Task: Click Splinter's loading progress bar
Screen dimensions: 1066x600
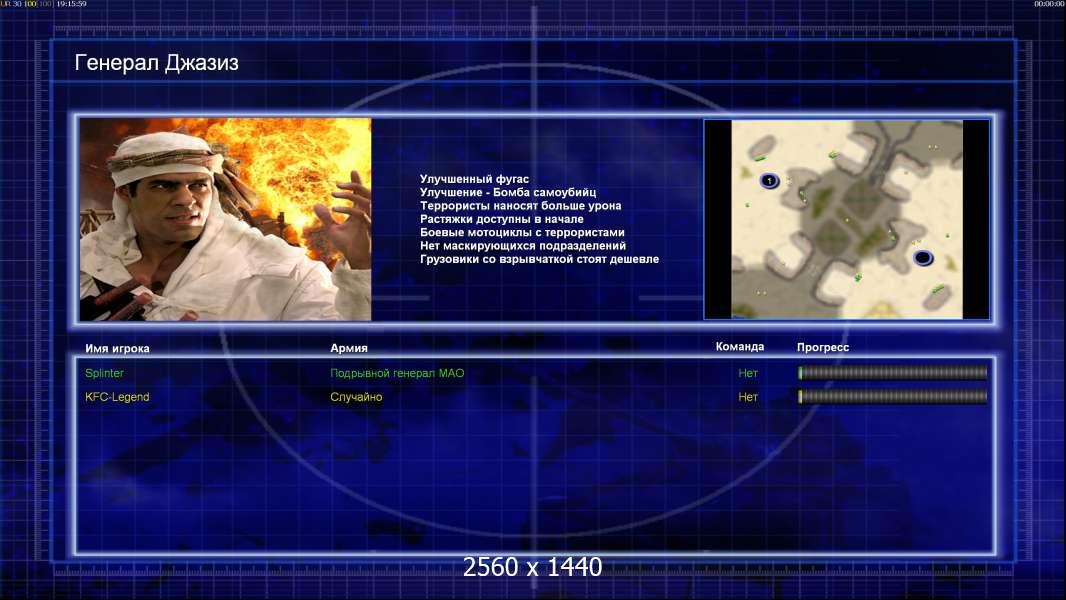Action: (893, 372)
